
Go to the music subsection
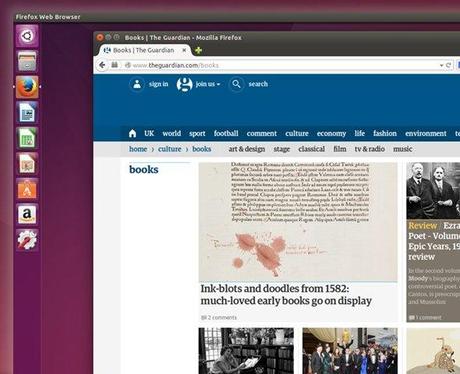[403, 149]
